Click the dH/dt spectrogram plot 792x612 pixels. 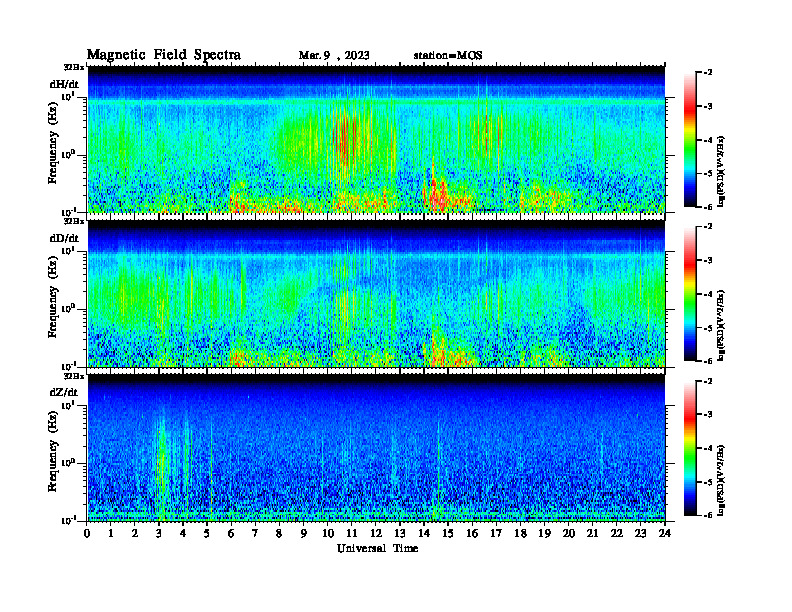point(376,139)
